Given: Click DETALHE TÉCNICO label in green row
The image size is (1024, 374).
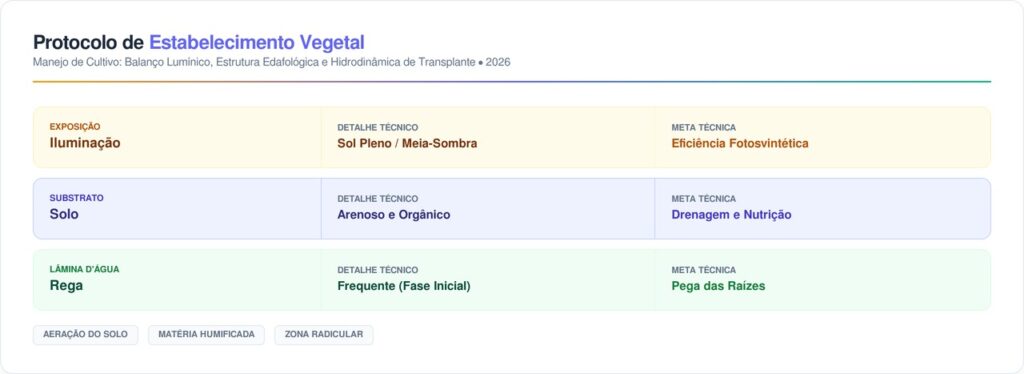Looking at the screenshot, I should [x=377, y=270].
